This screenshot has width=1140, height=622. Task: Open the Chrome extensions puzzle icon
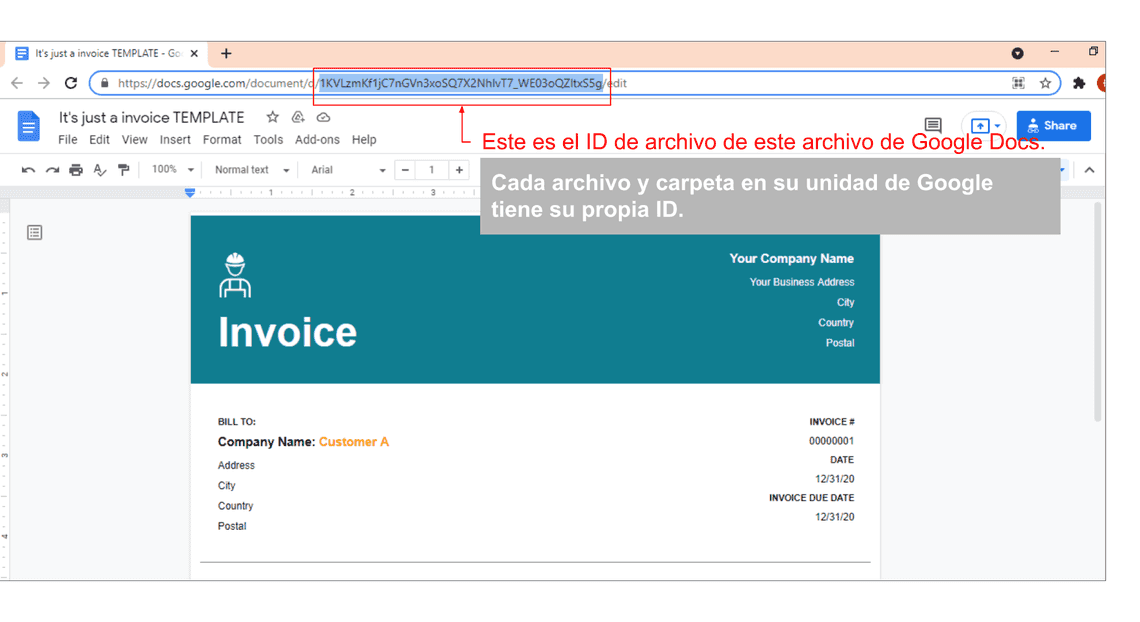tap(1079, 83)
